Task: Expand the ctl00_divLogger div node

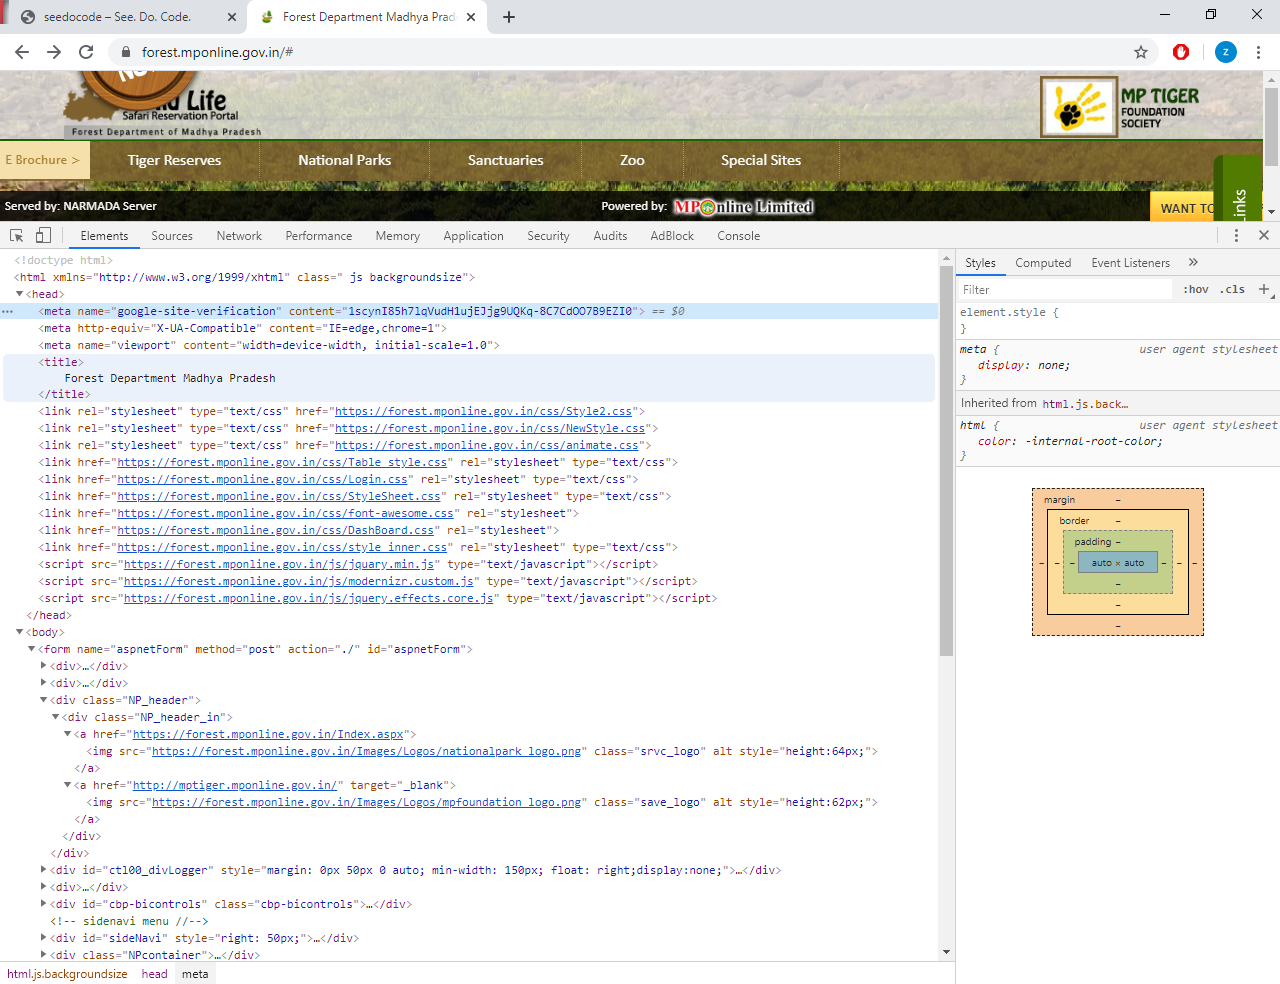Action: click(x=43, y=870)
